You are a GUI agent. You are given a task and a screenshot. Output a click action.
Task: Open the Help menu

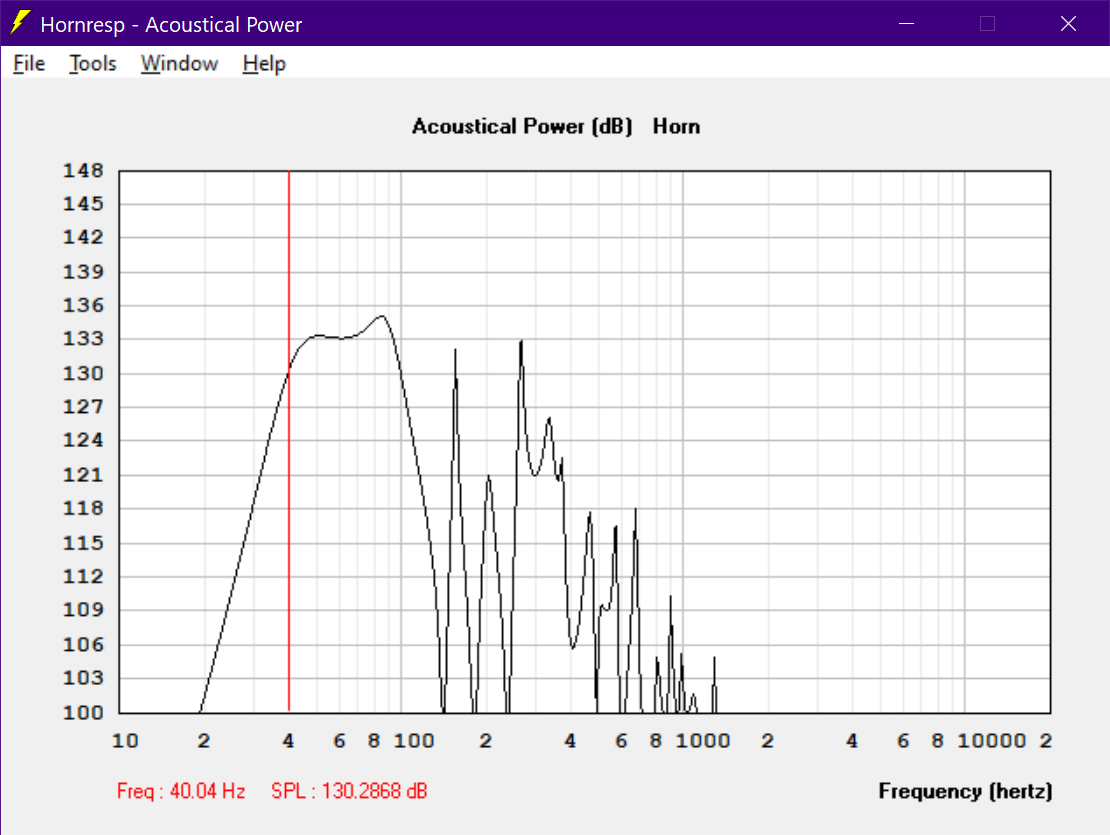(264, 64)
